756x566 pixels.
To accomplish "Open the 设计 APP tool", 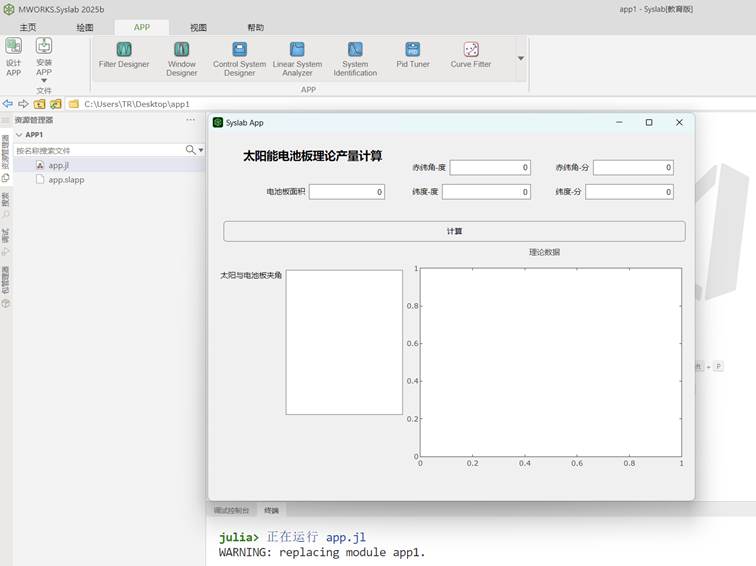I will point(14,57).
